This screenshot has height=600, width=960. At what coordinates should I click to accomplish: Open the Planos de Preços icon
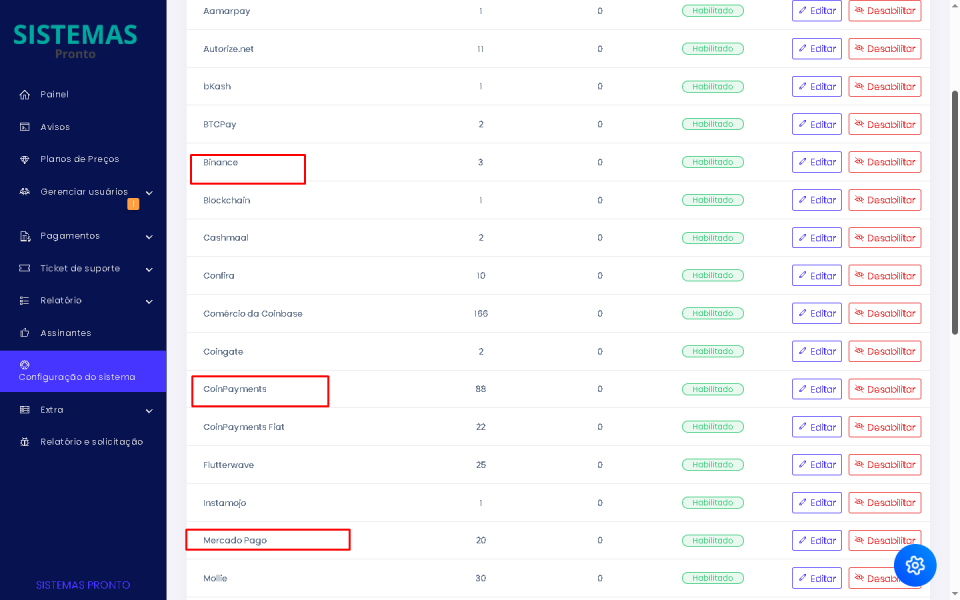24,159
